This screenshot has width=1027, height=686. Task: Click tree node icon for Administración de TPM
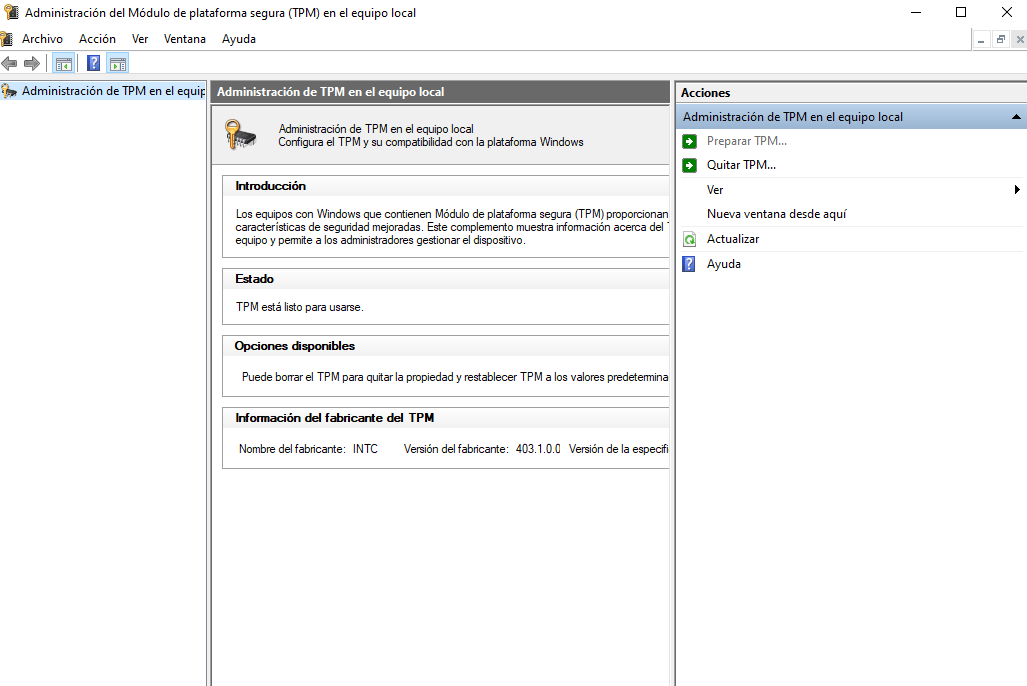pyautogui.click(x=9, y=91)
